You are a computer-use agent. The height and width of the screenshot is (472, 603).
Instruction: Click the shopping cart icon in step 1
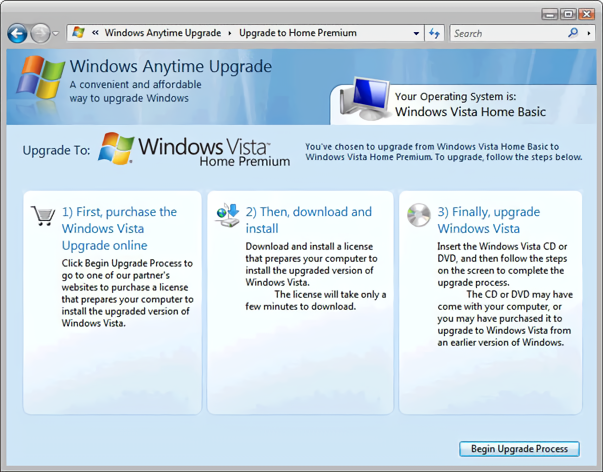pyautogui.click(x=43, y=214)
